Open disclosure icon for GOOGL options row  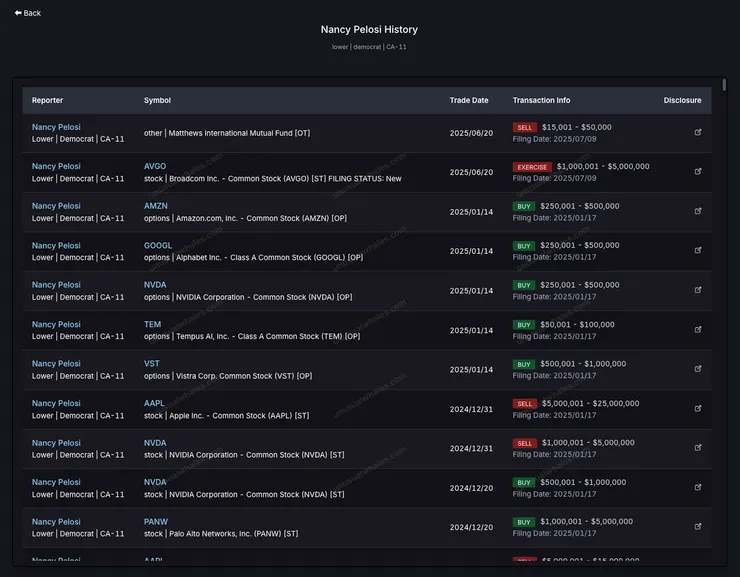(697, 250)
